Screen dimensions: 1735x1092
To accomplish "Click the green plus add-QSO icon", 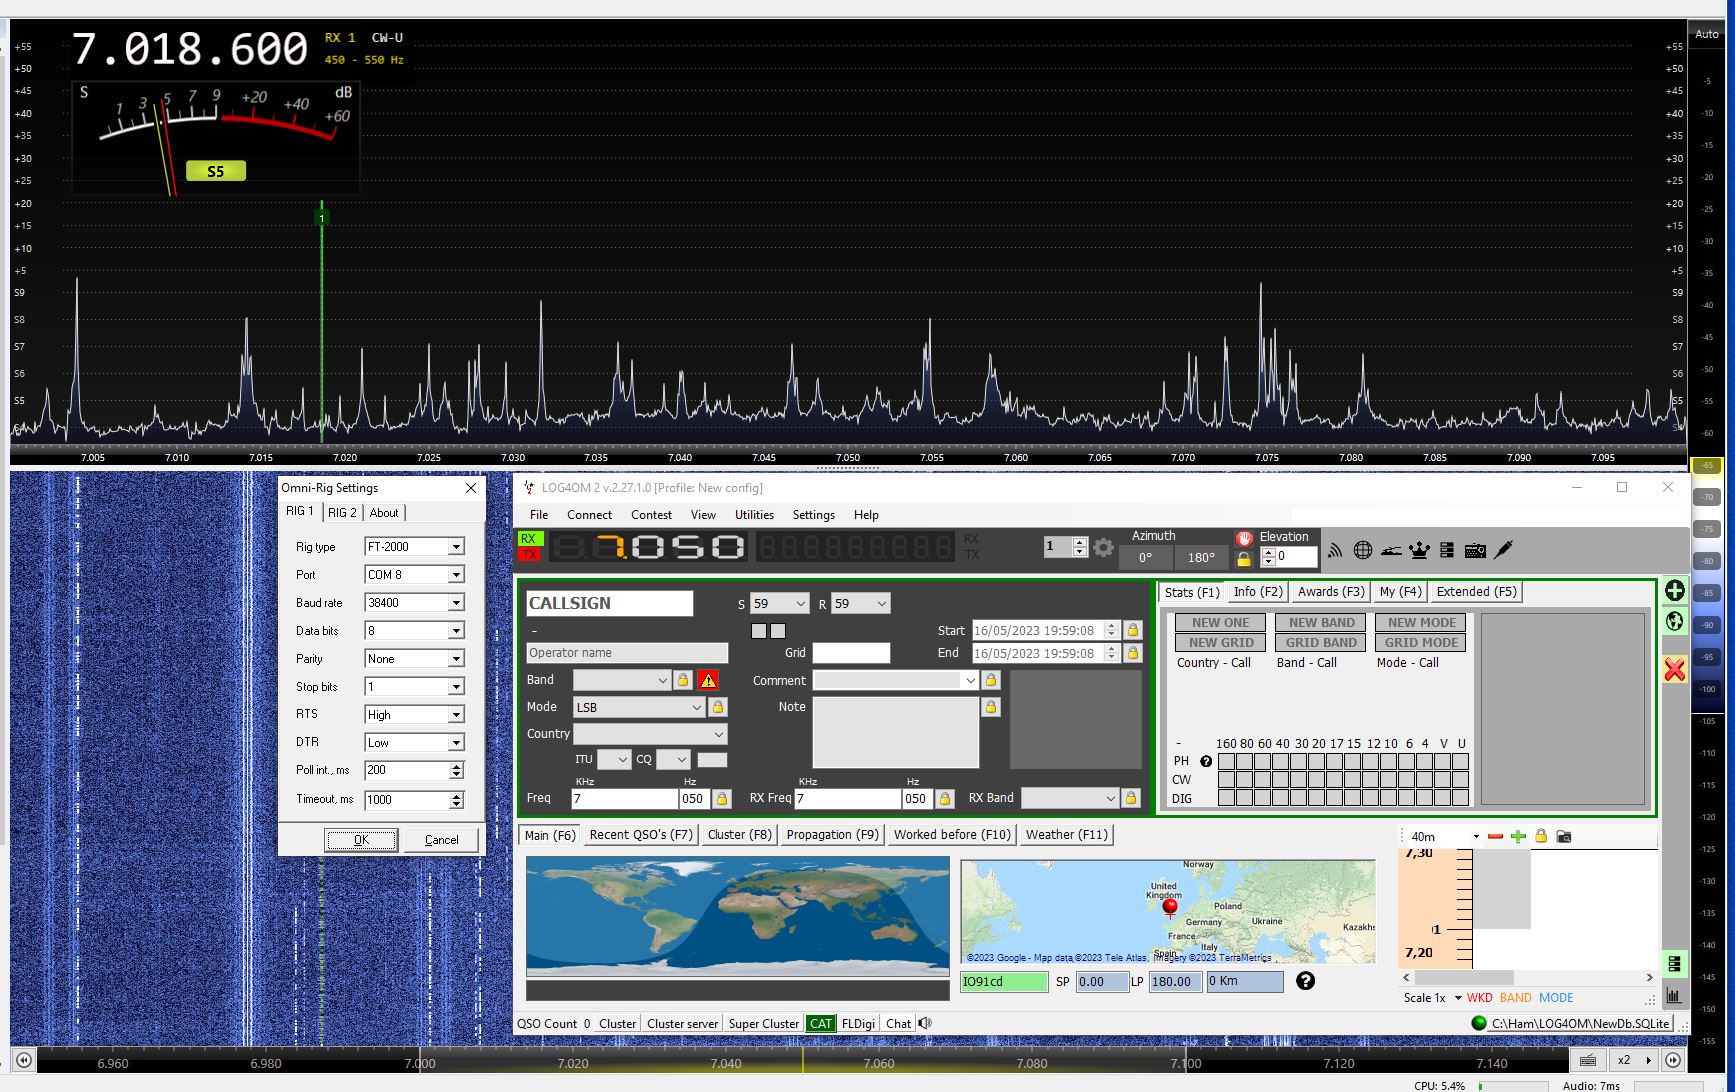I will 1674,591.
